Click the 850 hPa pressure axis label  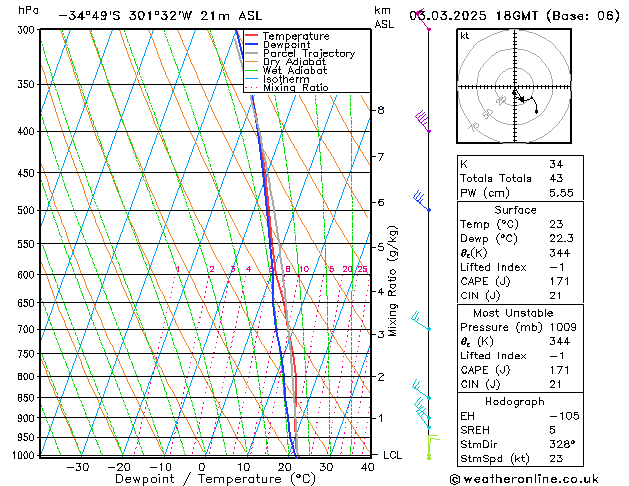click(x=28, y=398)
